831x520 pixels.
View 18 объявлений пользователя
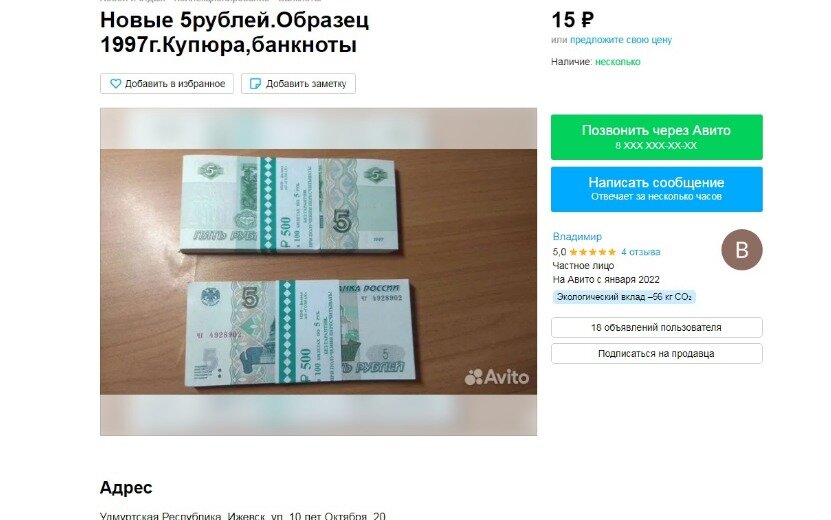[x=657, y=328]
